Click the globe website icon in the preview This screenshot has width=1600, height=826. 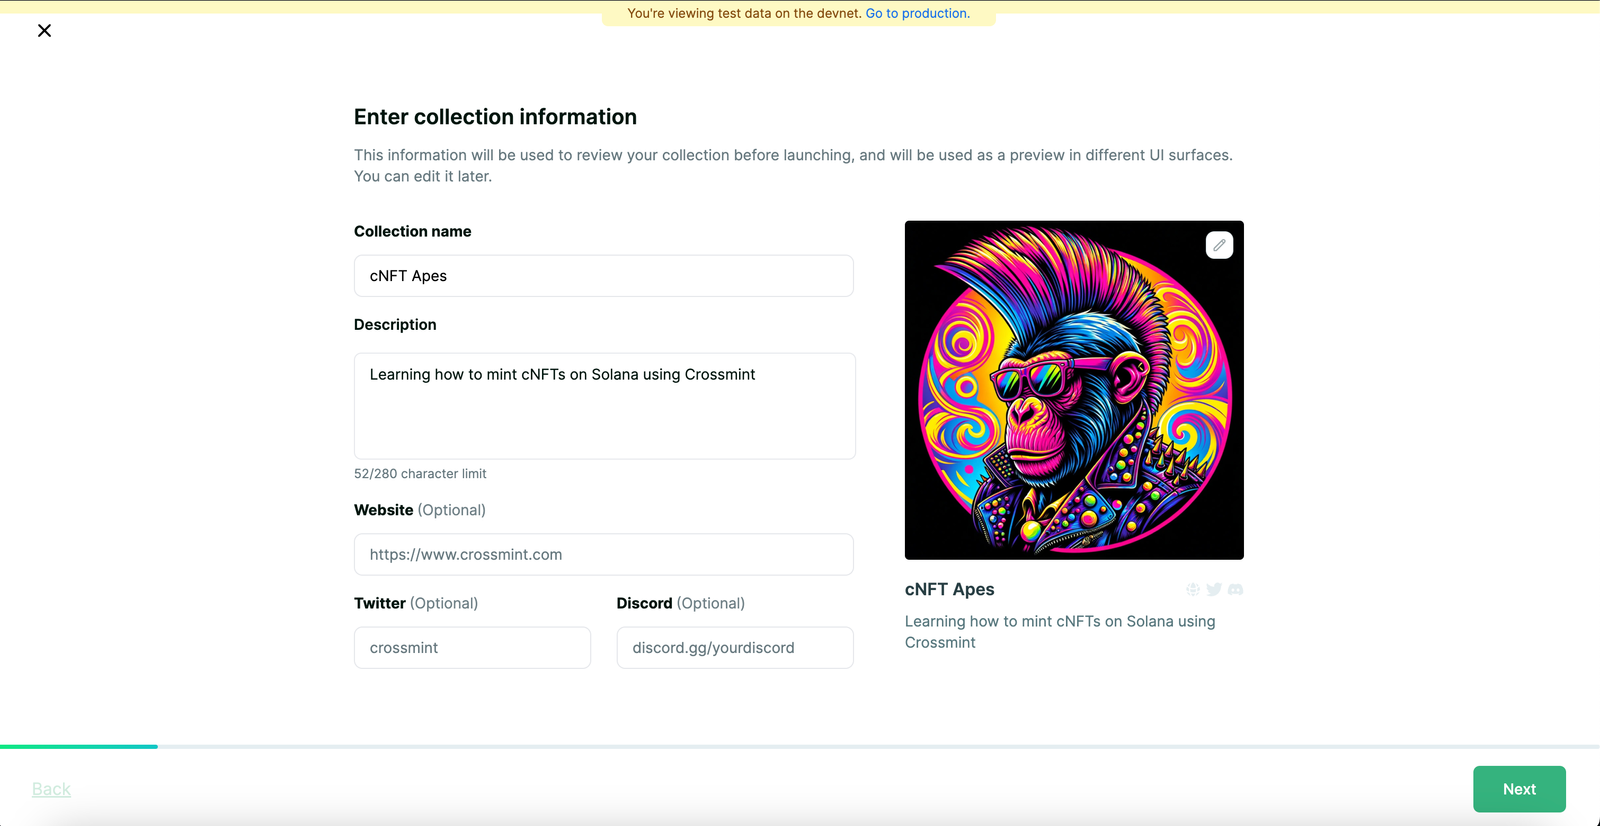[x=1193, y=590]
